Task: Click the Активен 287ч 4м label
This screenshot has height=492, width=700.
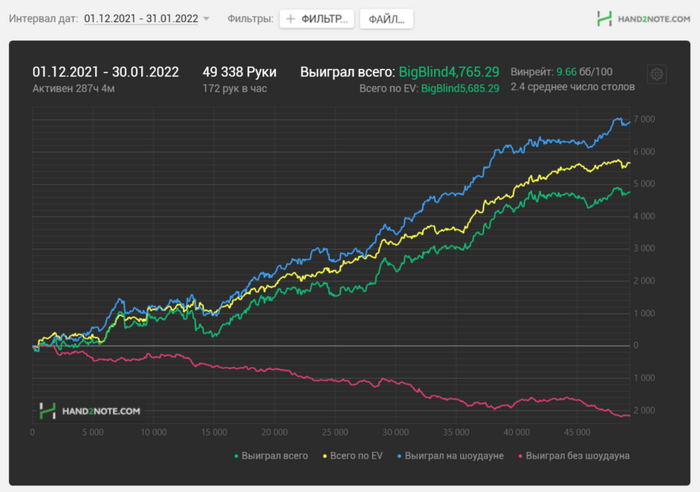Action: [x=73, y=88]
